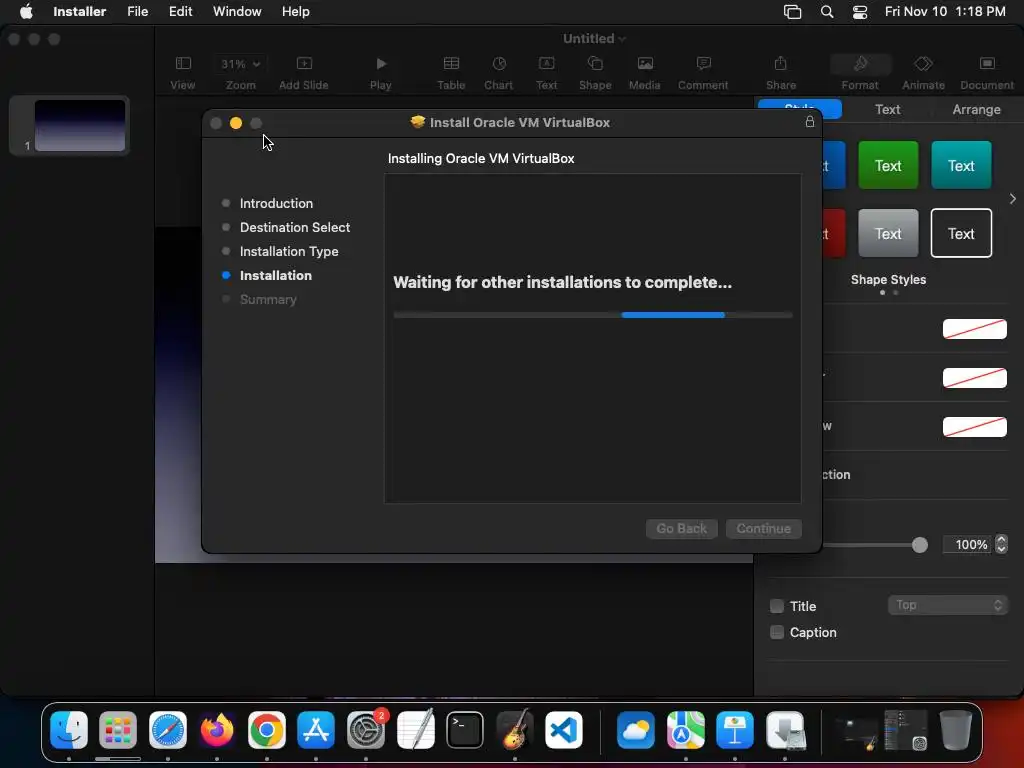Screen dimensions: 1024x768
Task: Open App Store from the Dock
Action: click(x=316, y=730)
